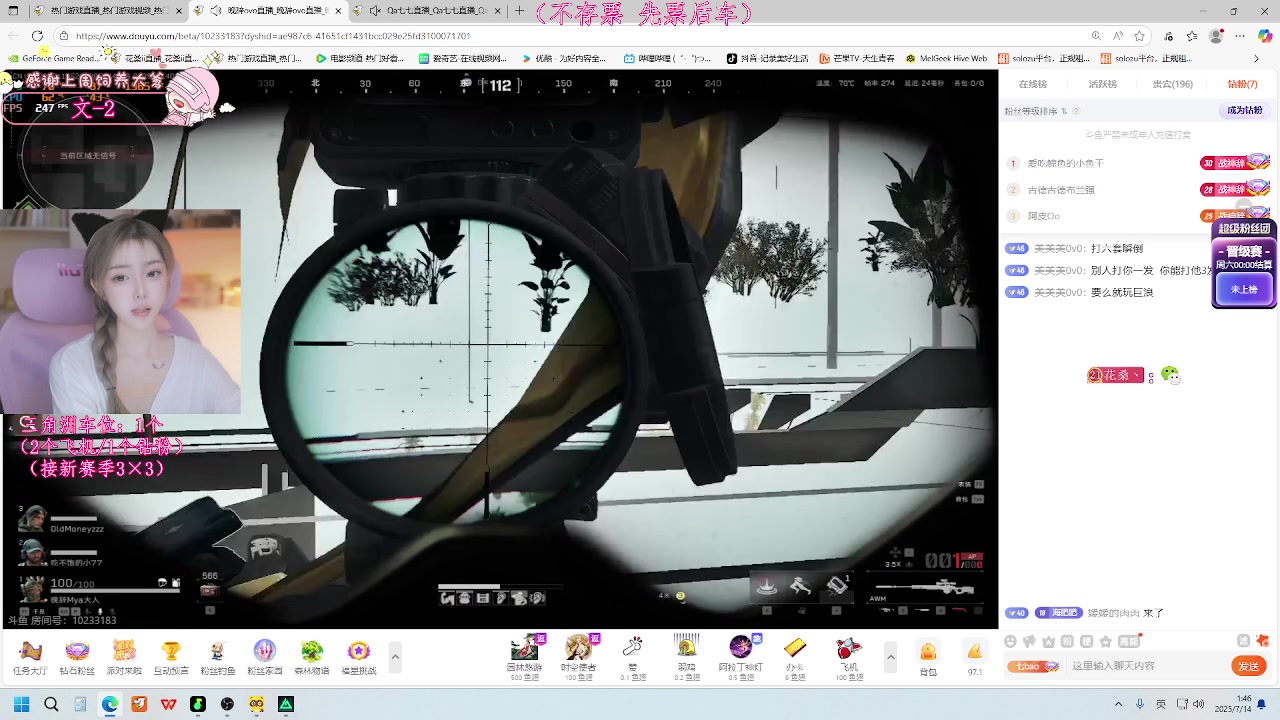The image size is (1280, 720).
Task: Click the 发送 send button
Action: click(1249, 666)
